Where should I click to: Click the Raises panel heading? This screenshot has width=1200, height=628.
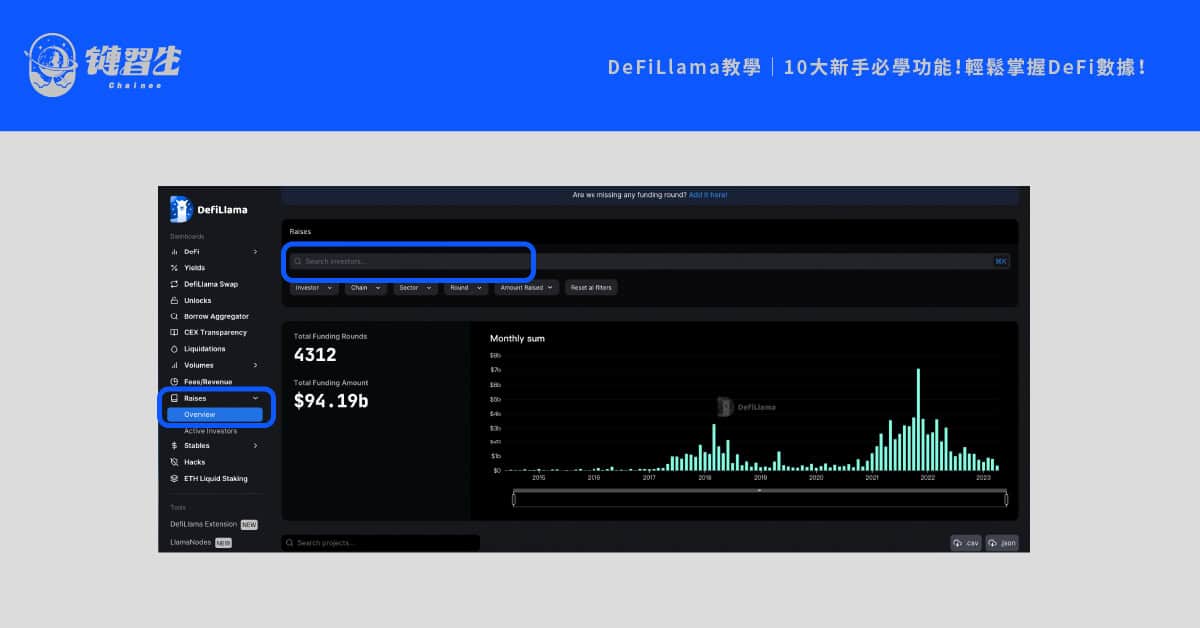[300, 231]
